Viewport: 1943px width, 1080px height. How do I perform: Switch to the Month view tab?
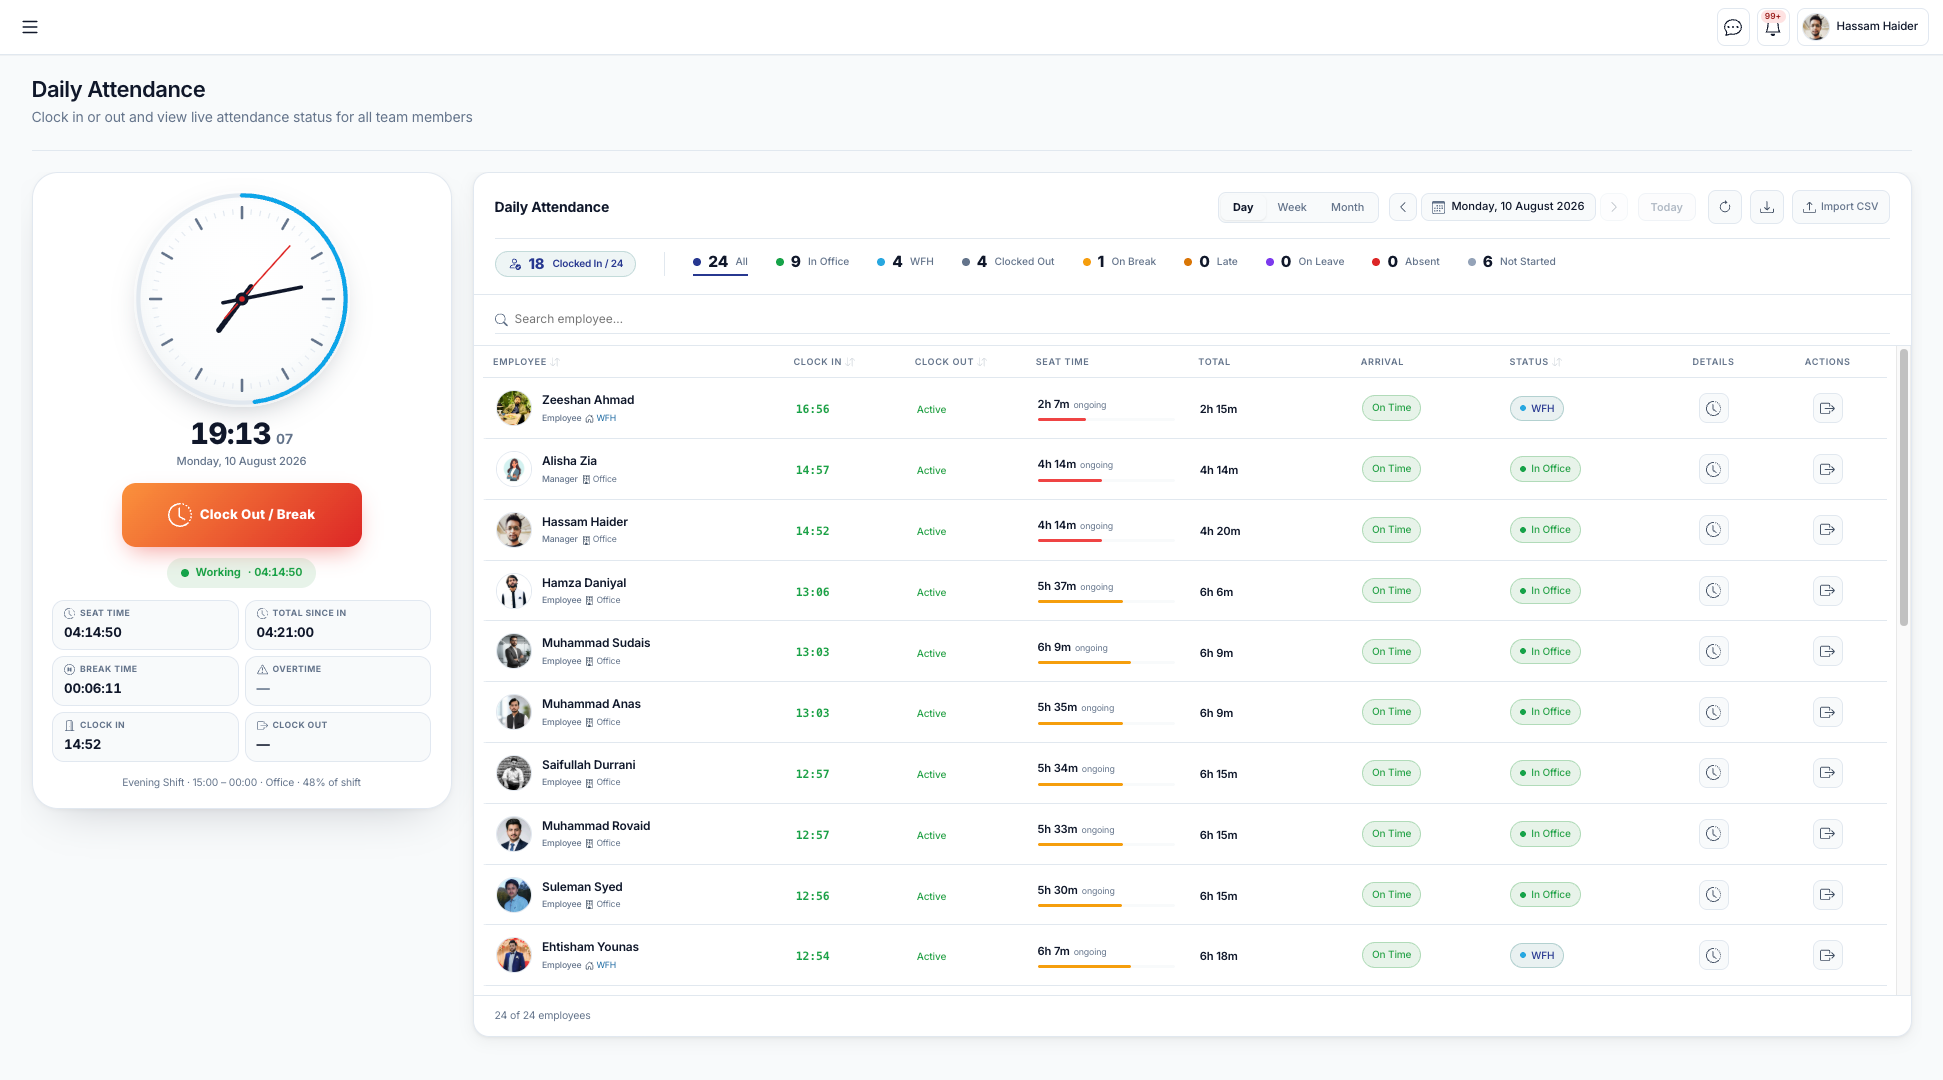coord(1347,207)
